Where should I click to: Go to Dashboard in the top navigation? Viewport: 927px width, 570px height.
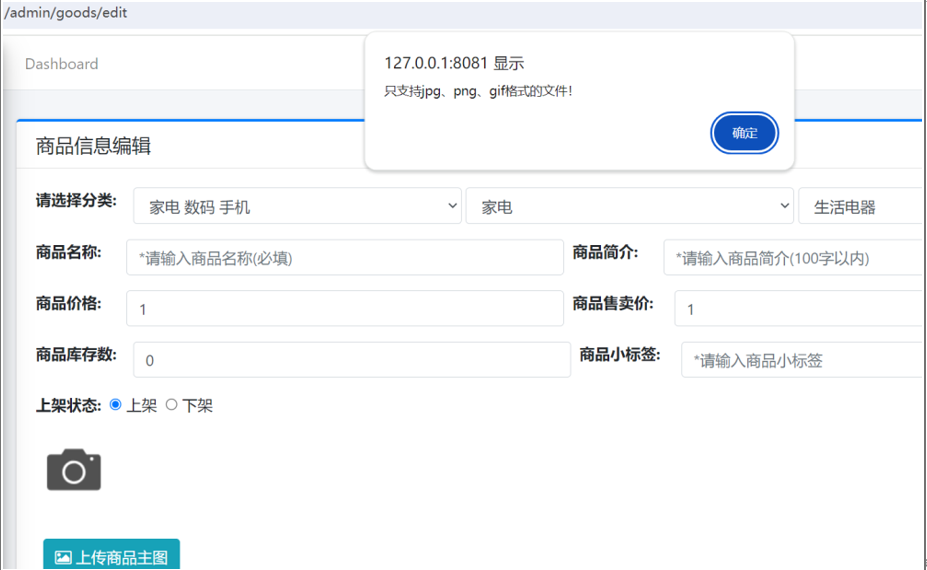tap(62, 64)
